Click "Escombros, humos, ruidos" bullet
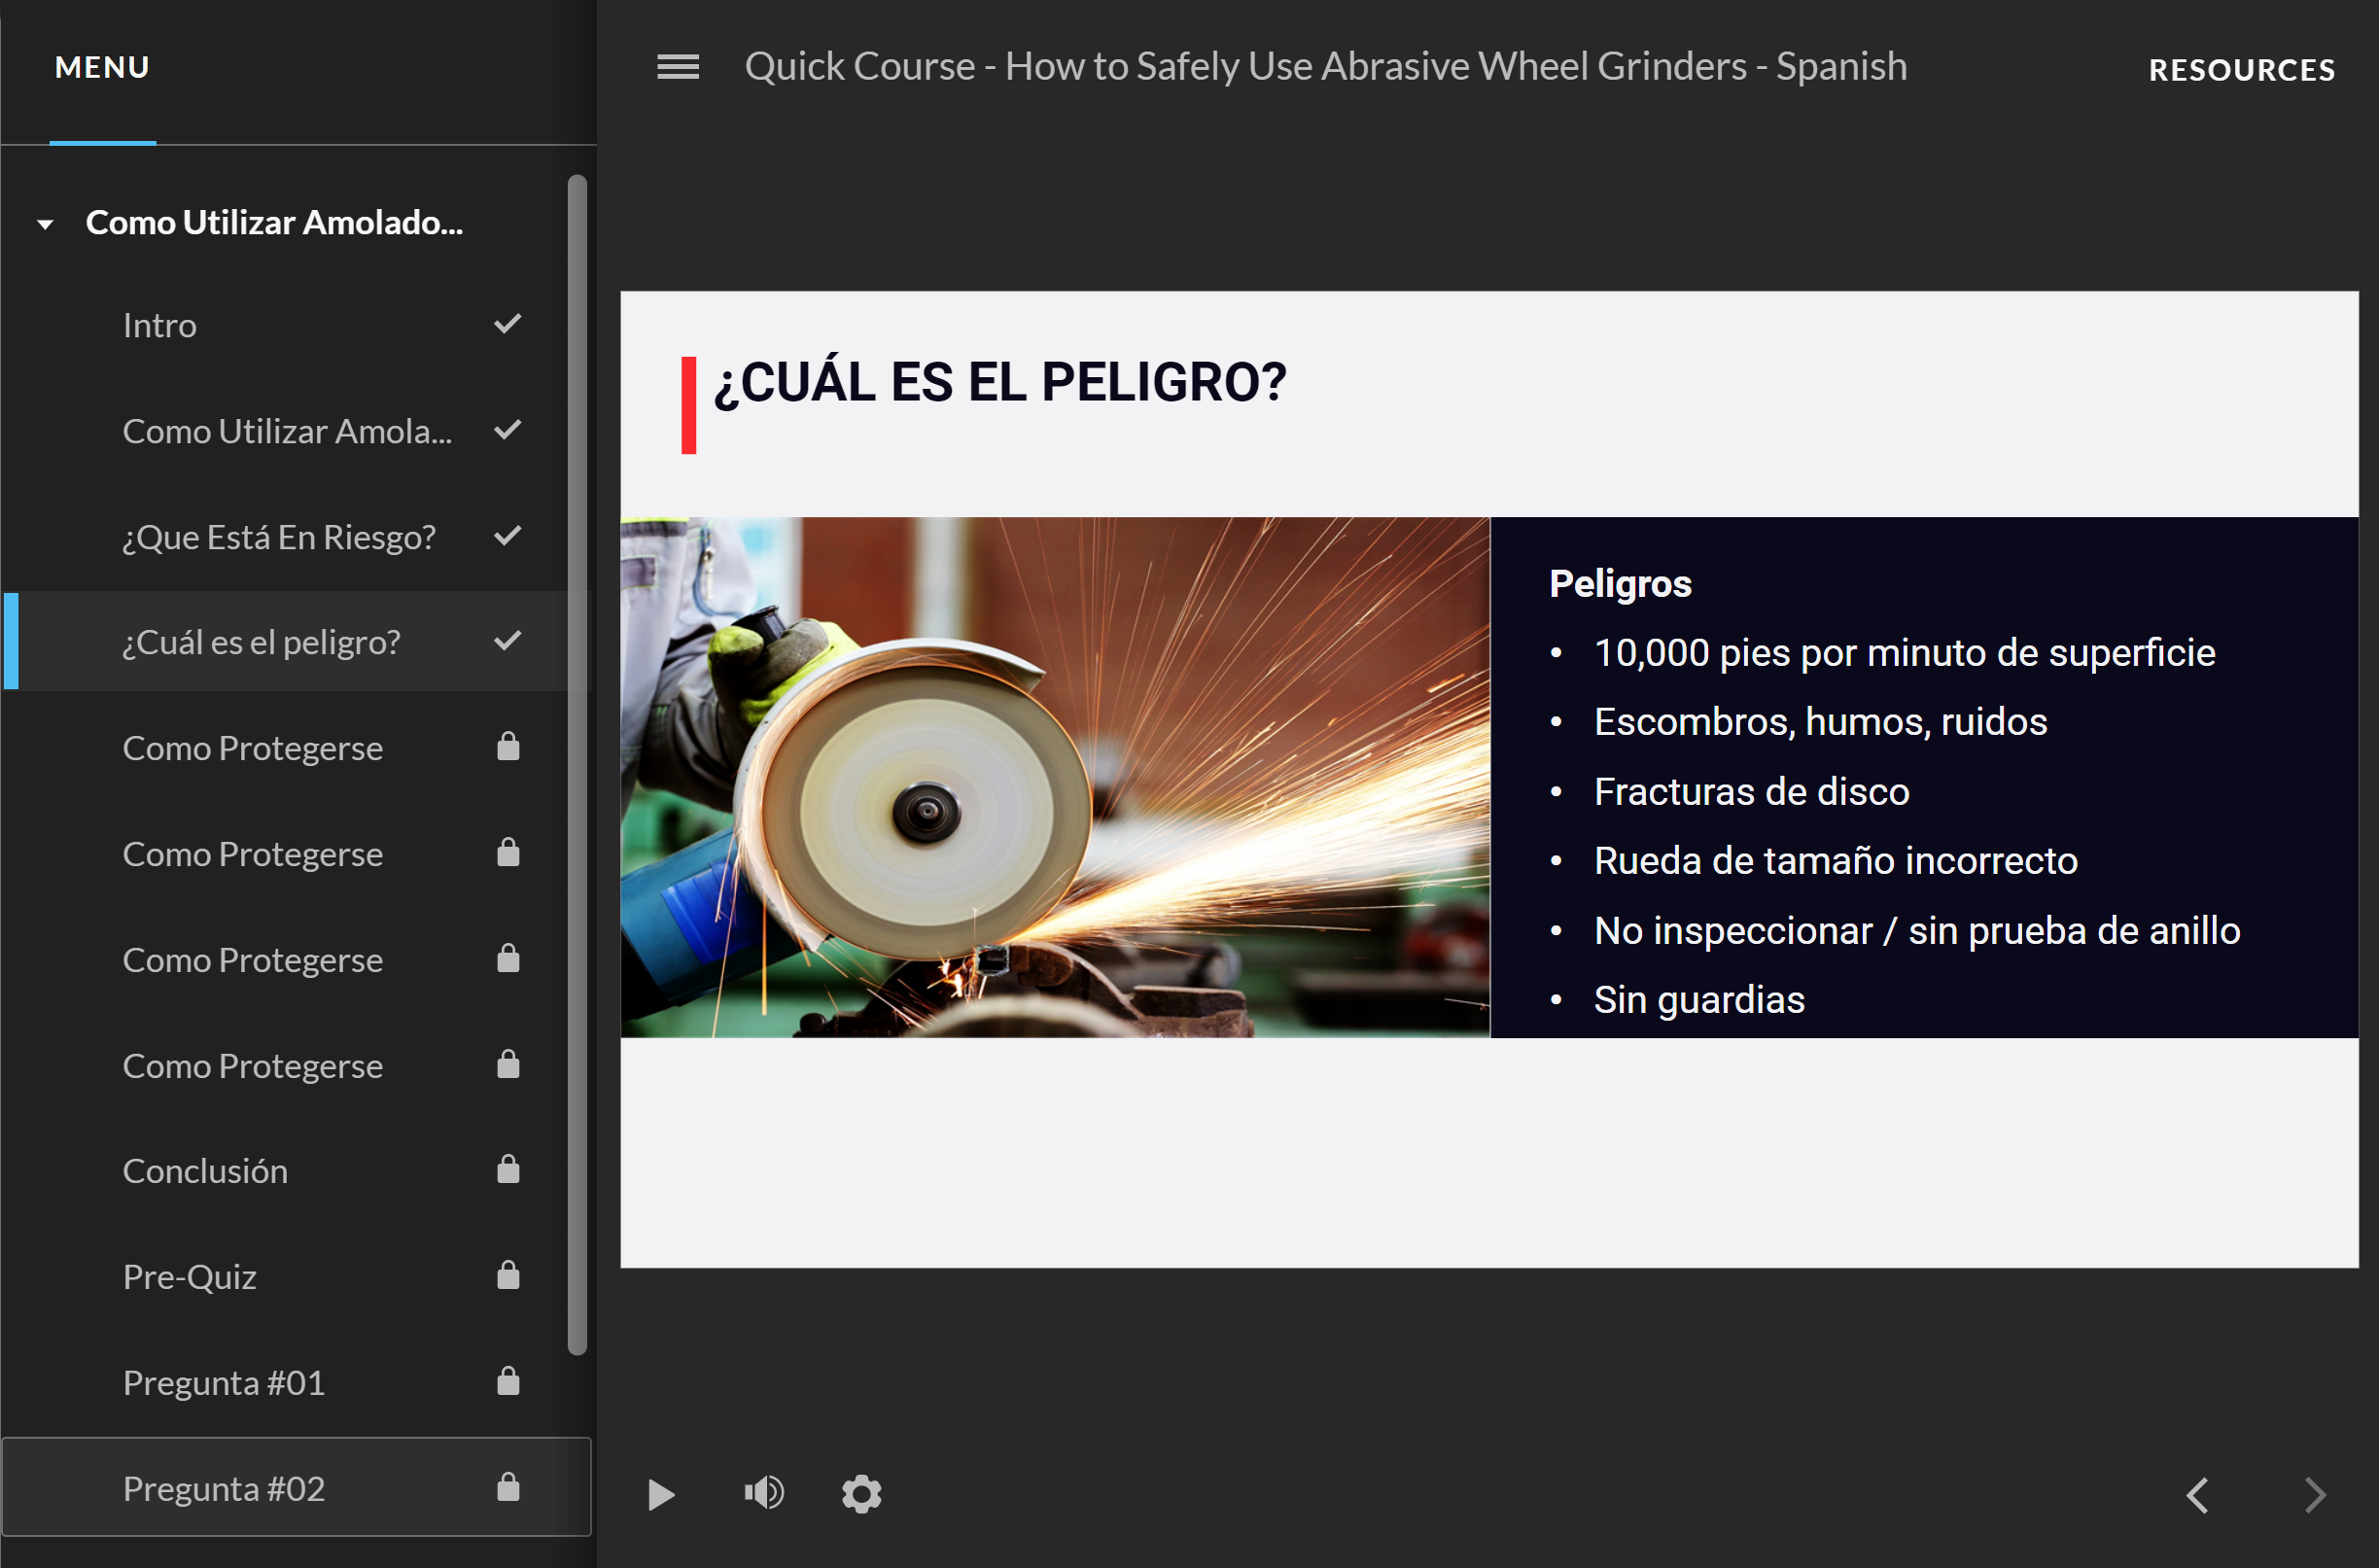Image resolution: width=2379 pixels, height=1568 pixels. tap(1820, 722)
